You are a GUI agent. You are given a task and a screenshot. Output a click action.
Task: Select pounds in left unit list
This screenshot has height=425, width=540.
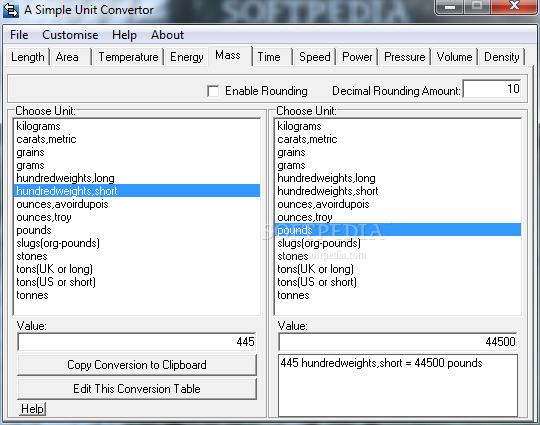137,230
